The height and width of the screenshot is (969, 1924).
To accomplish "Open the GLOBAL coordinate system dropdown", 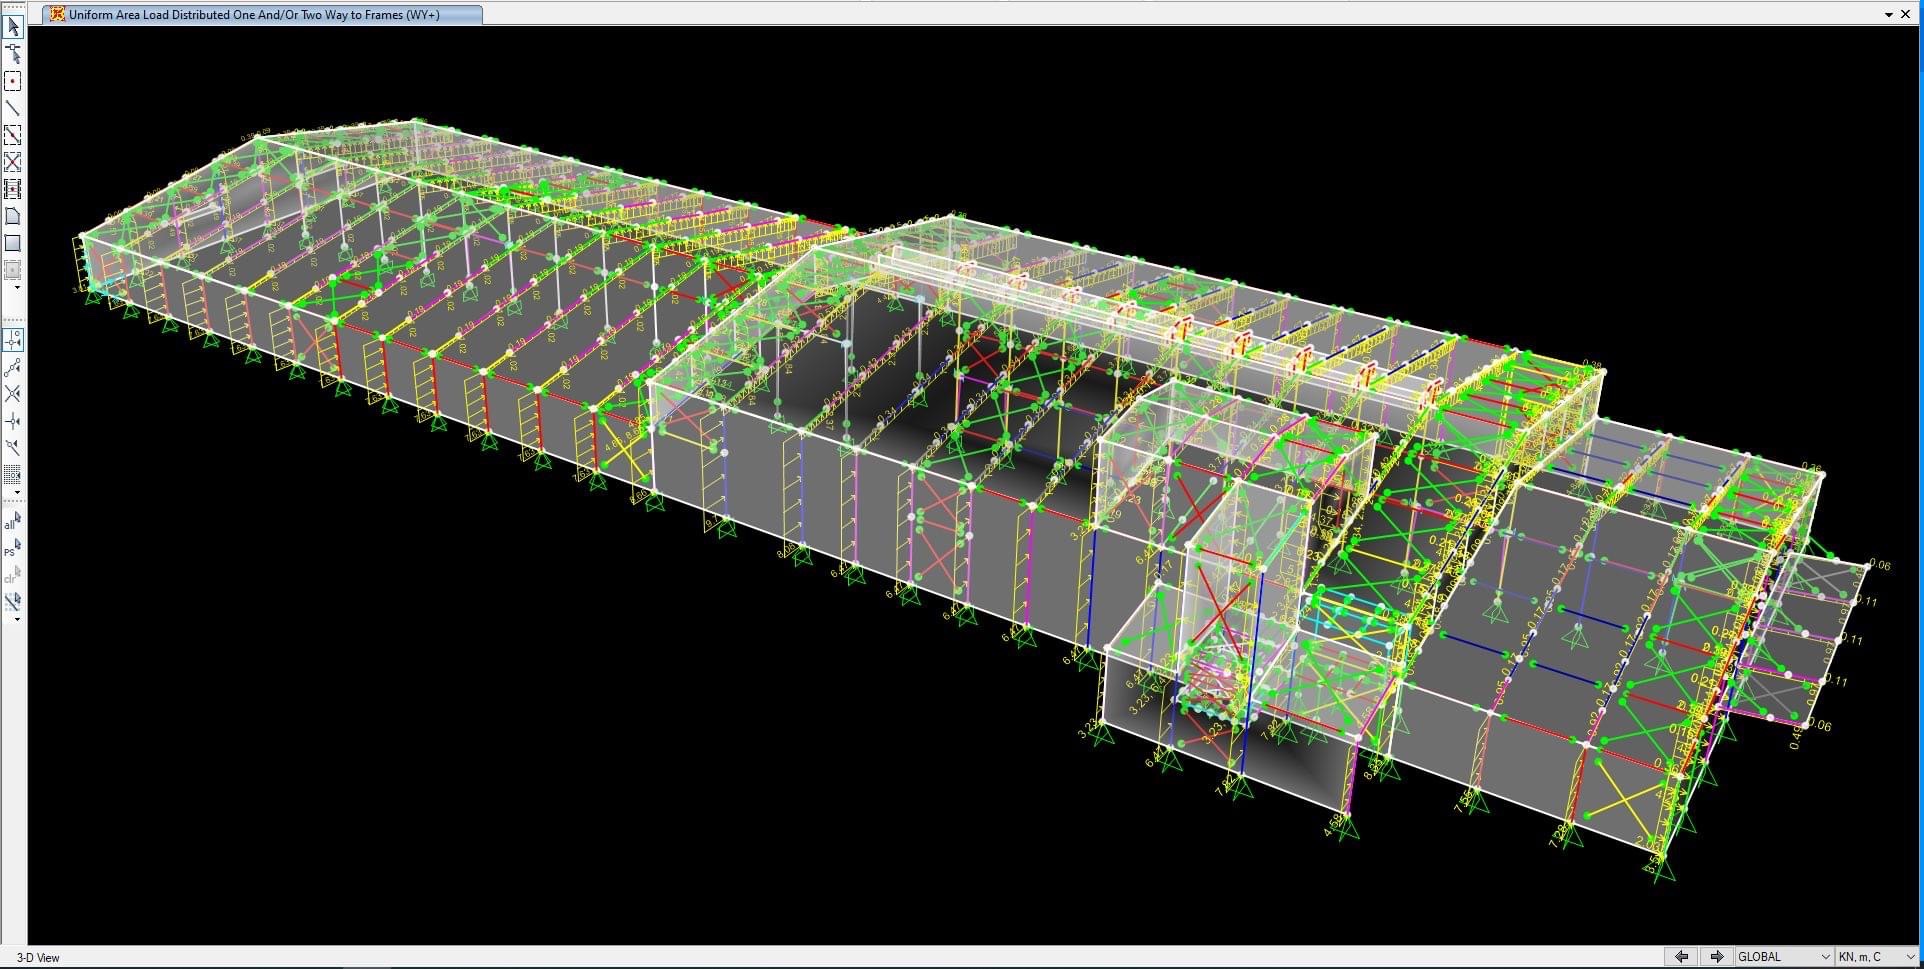I will (x=1784, y=957).
